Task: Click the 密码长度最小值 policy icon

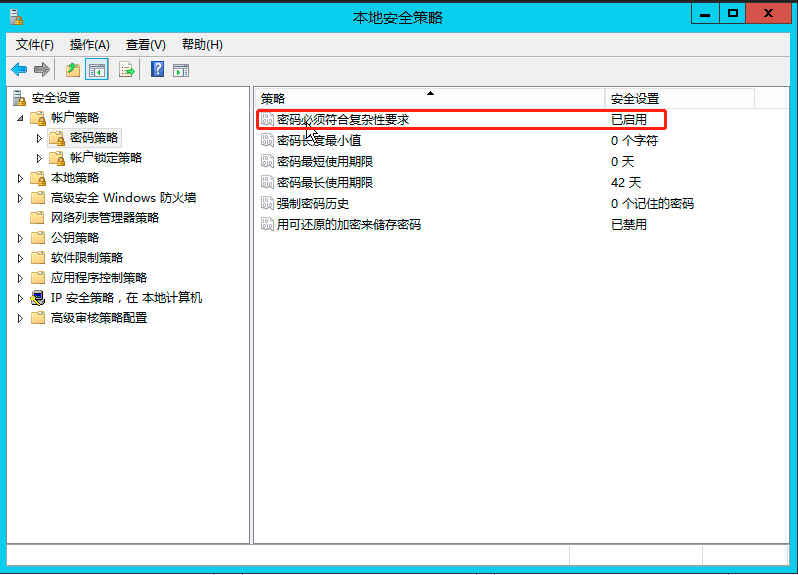Action: point(267,140)
